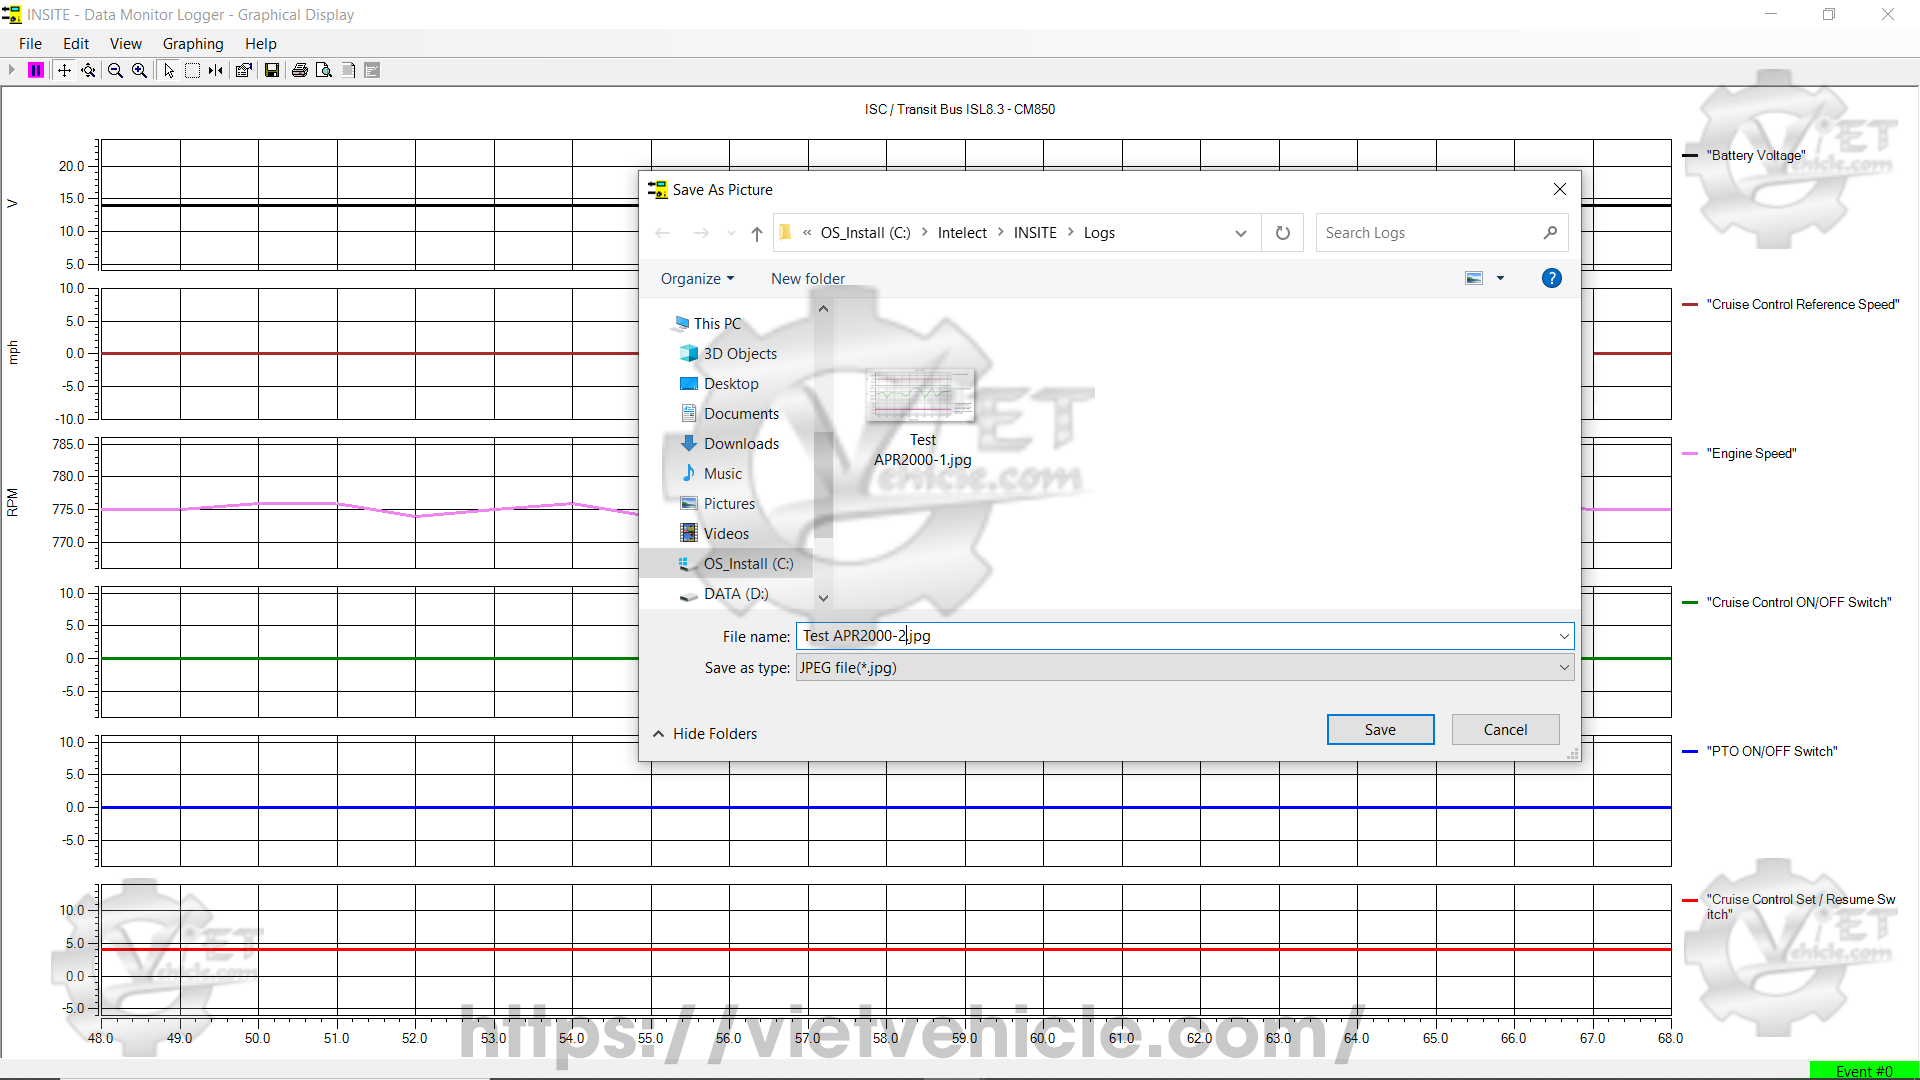Screen dimensions: 1920x1080
Task: Expand the File name history dropdown
Action: coord(1563,636)
